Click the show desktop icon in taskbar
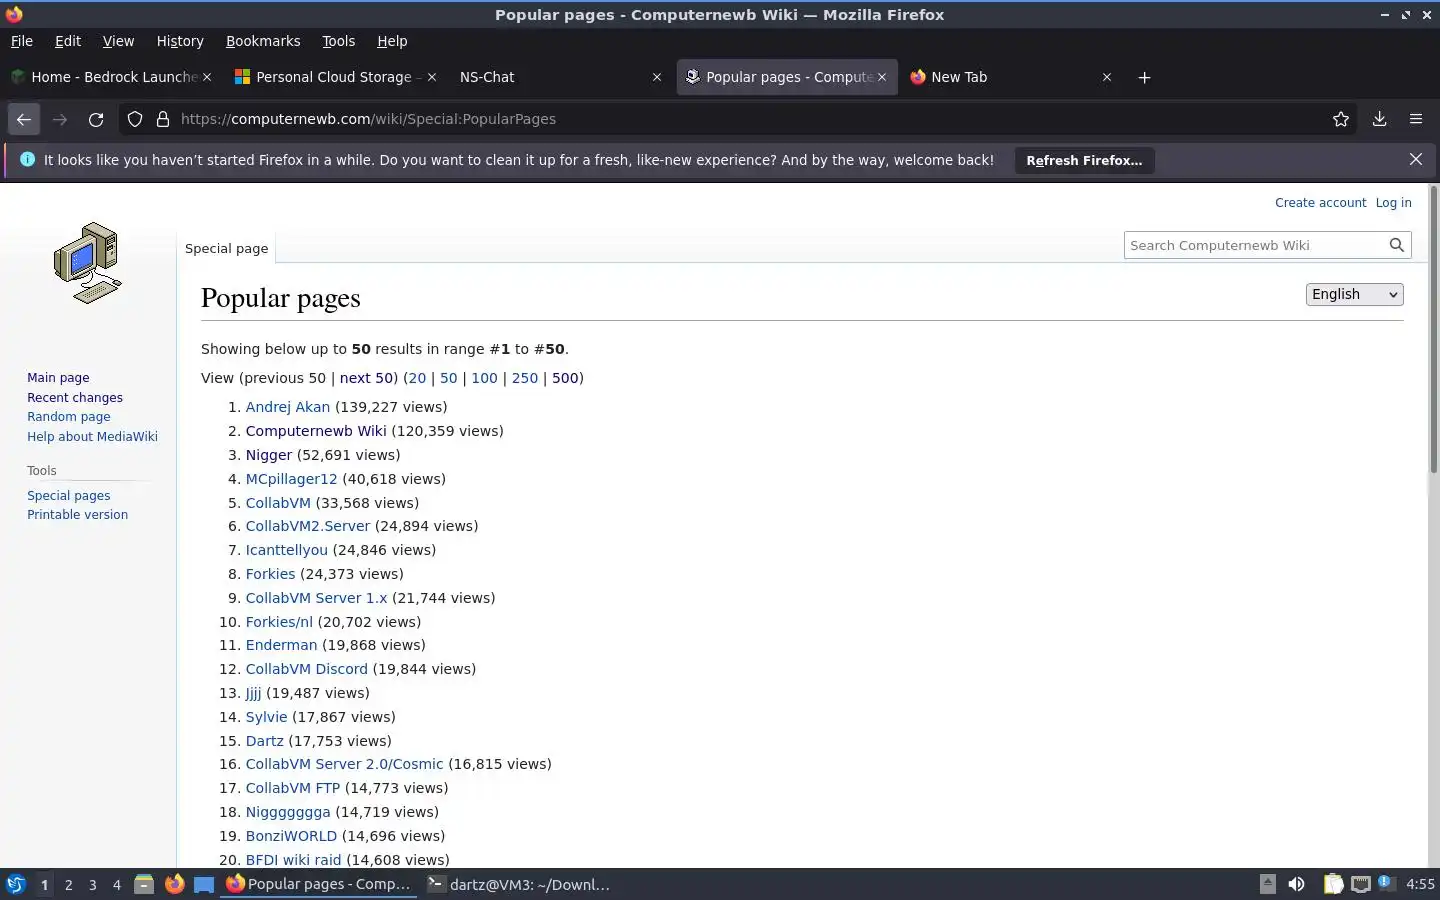 (204, 884)
